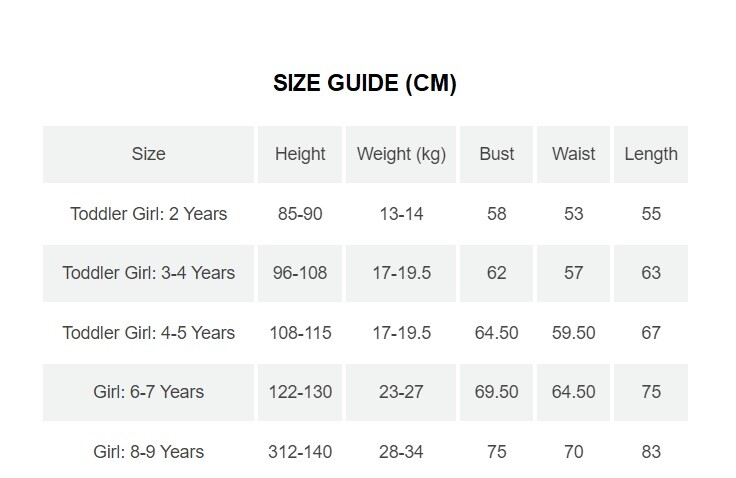Select the 64.50 bust value

coord(496,333)
